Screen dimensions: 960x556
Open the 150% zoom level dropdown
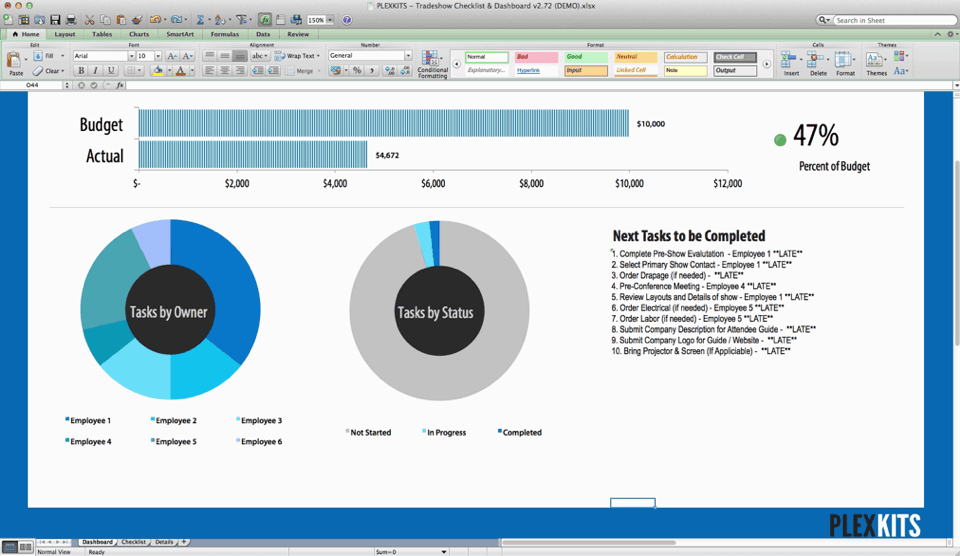[x=319, y=20]
